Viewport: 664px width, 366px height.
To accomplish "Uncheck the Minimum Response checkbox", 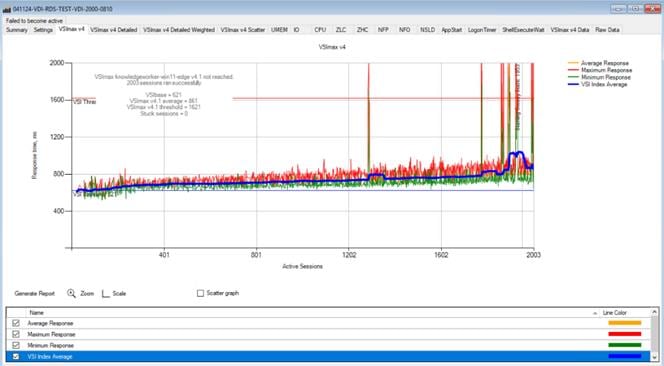I will pyautogui.click(x=16, y=345).
